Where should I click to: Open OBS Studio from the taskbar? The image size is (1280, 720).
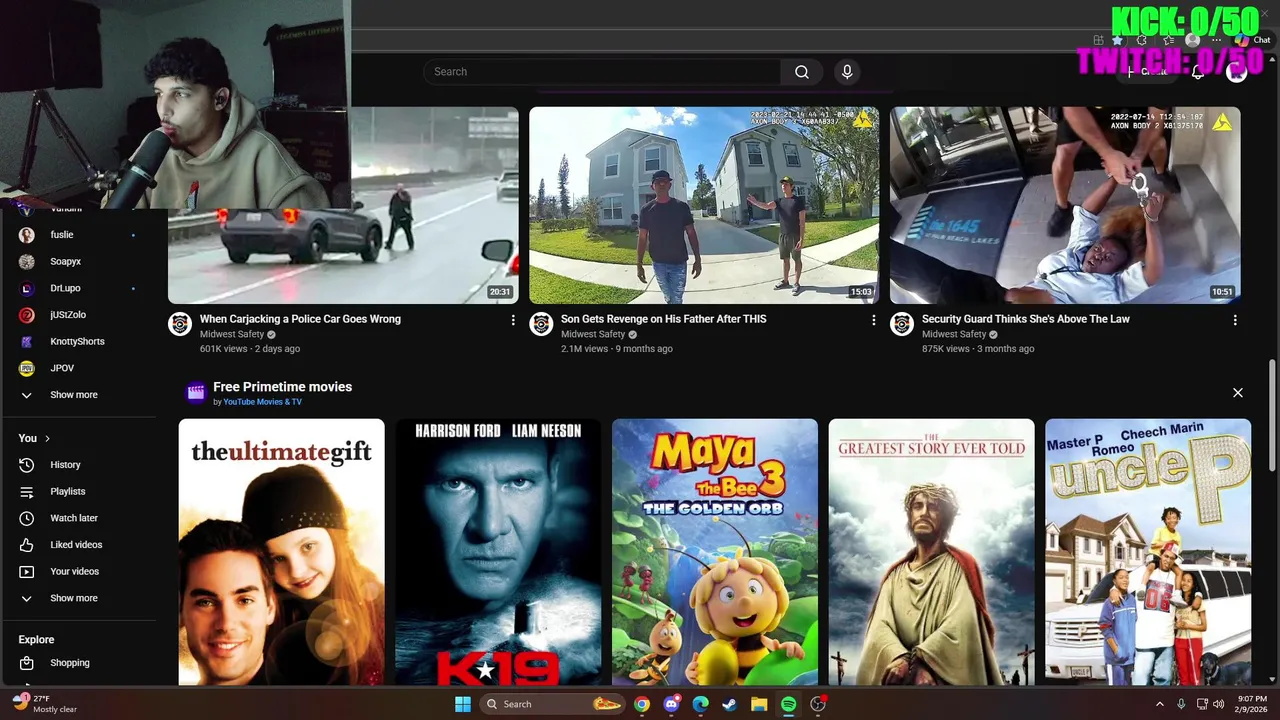click(818, 704)
